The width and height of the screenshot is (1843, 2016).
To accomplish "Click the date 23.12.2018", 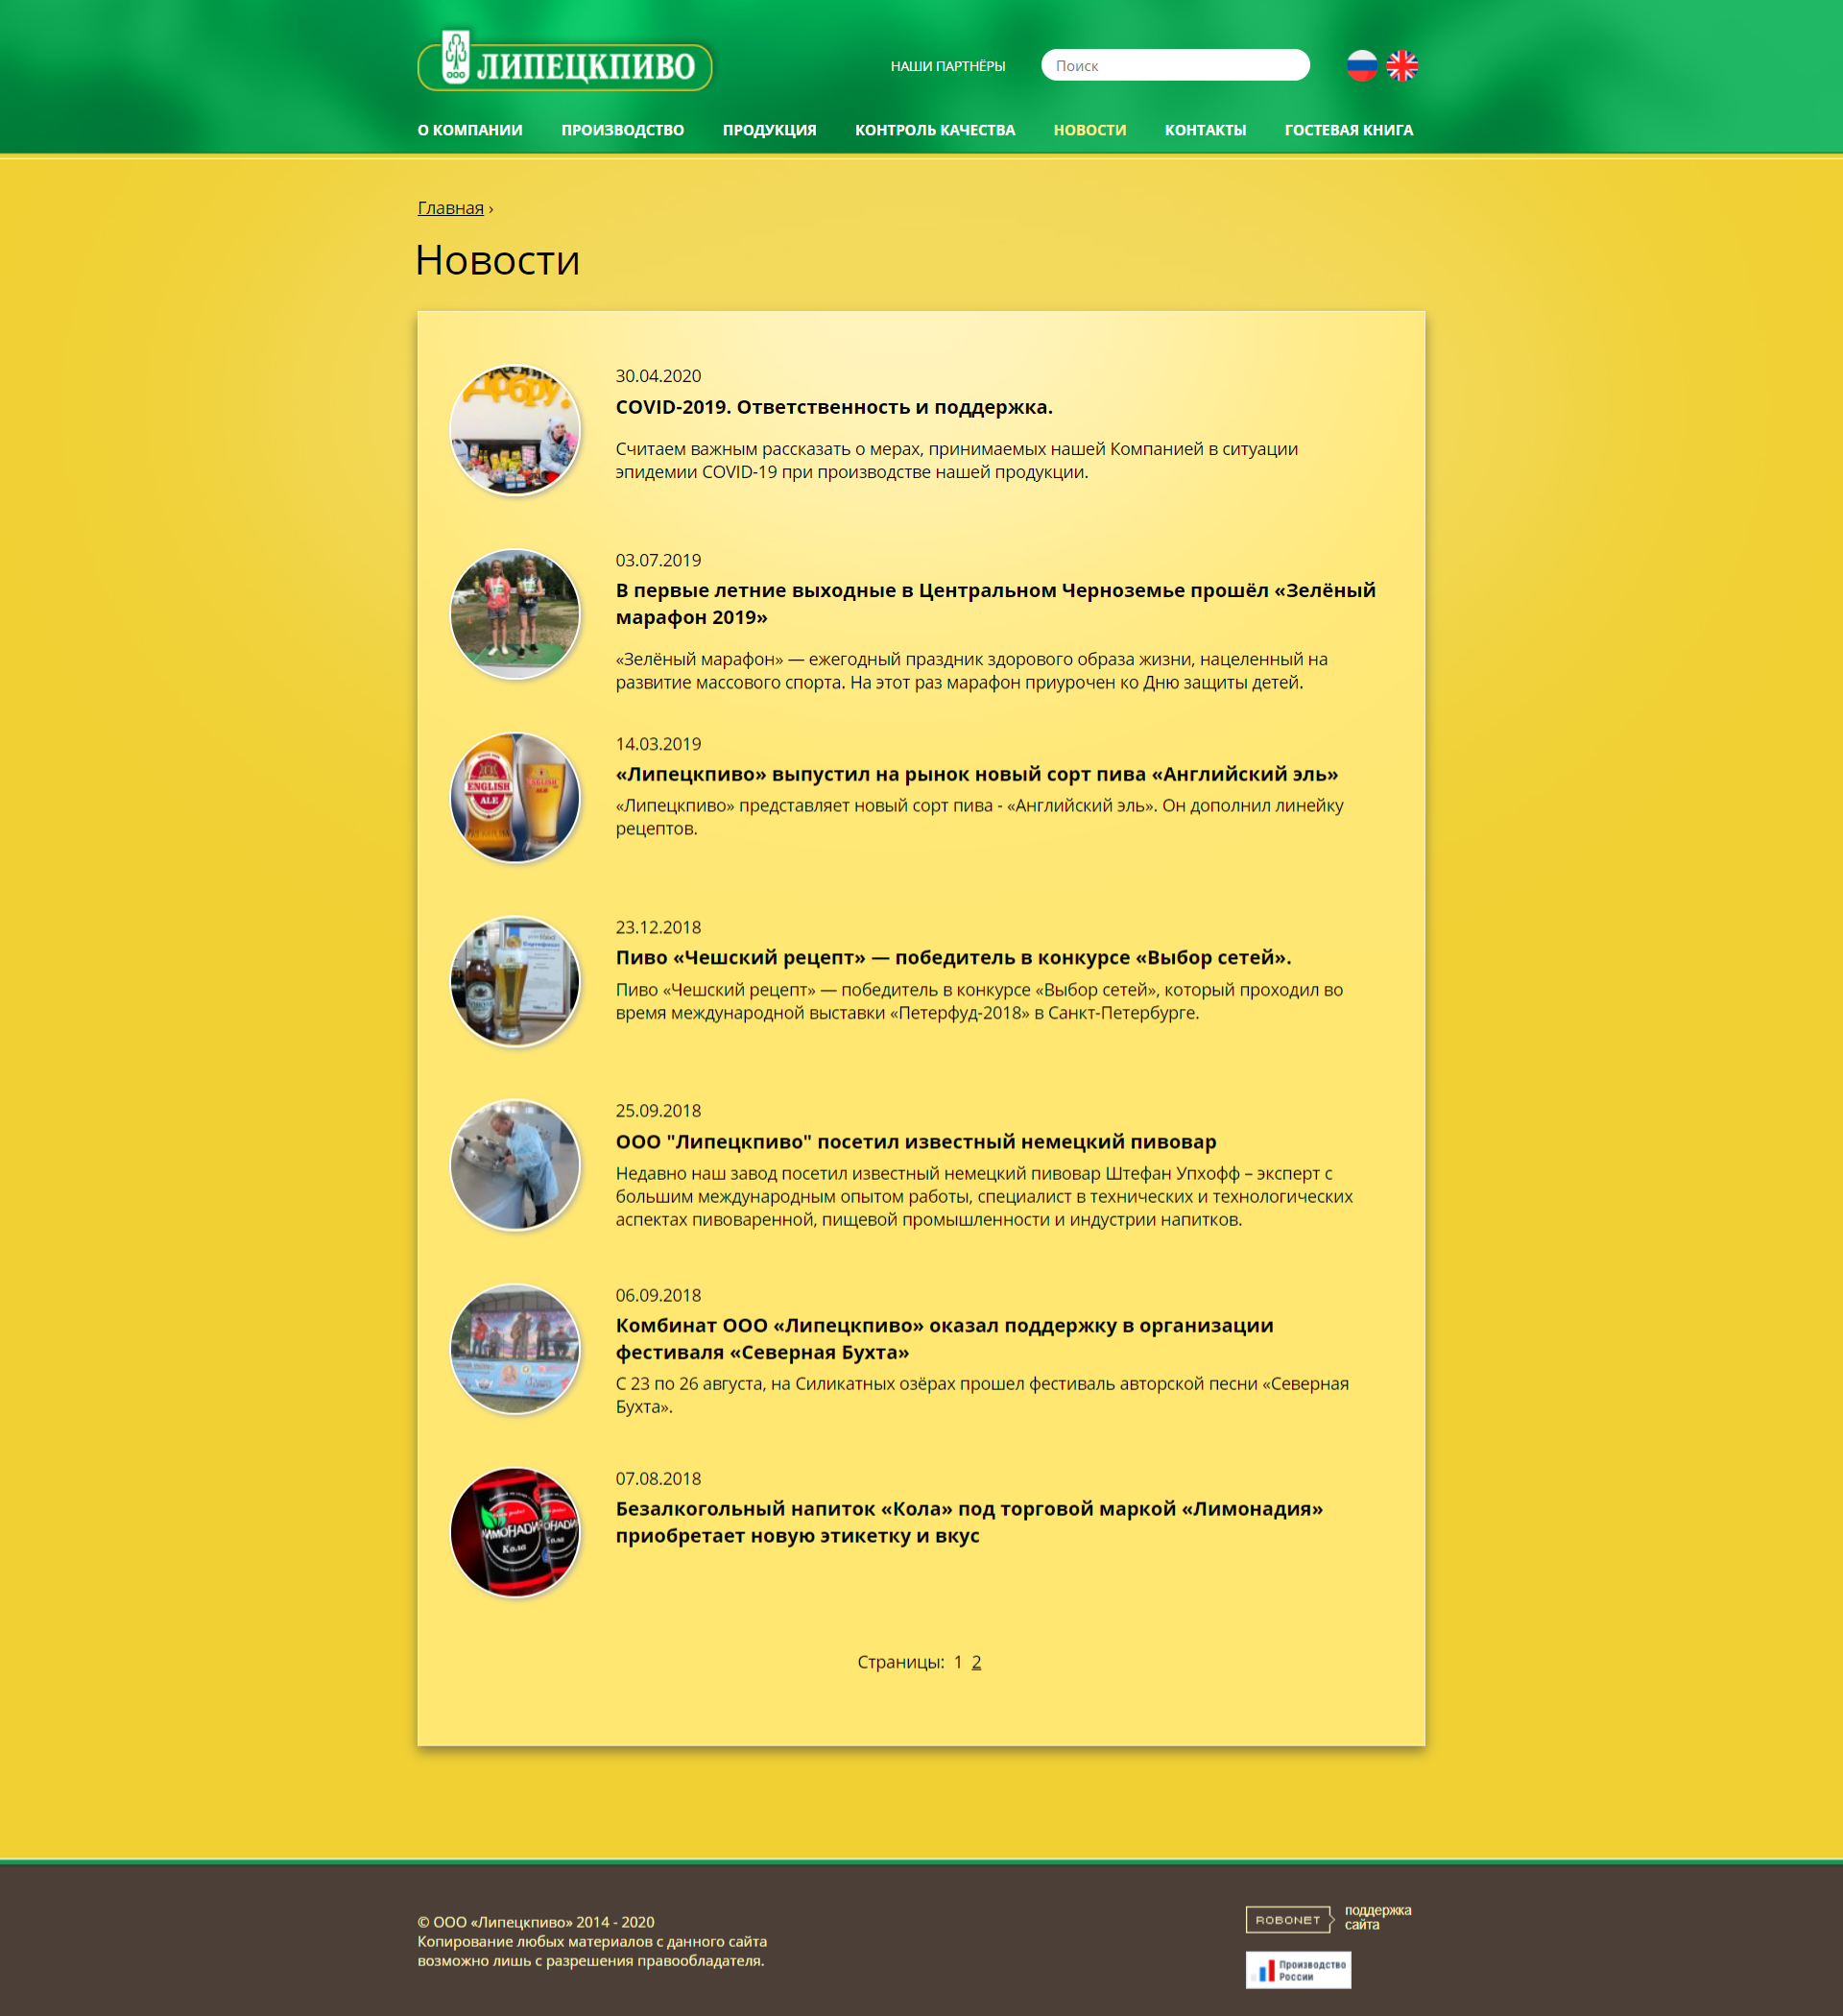I will (x=658, y=927).
